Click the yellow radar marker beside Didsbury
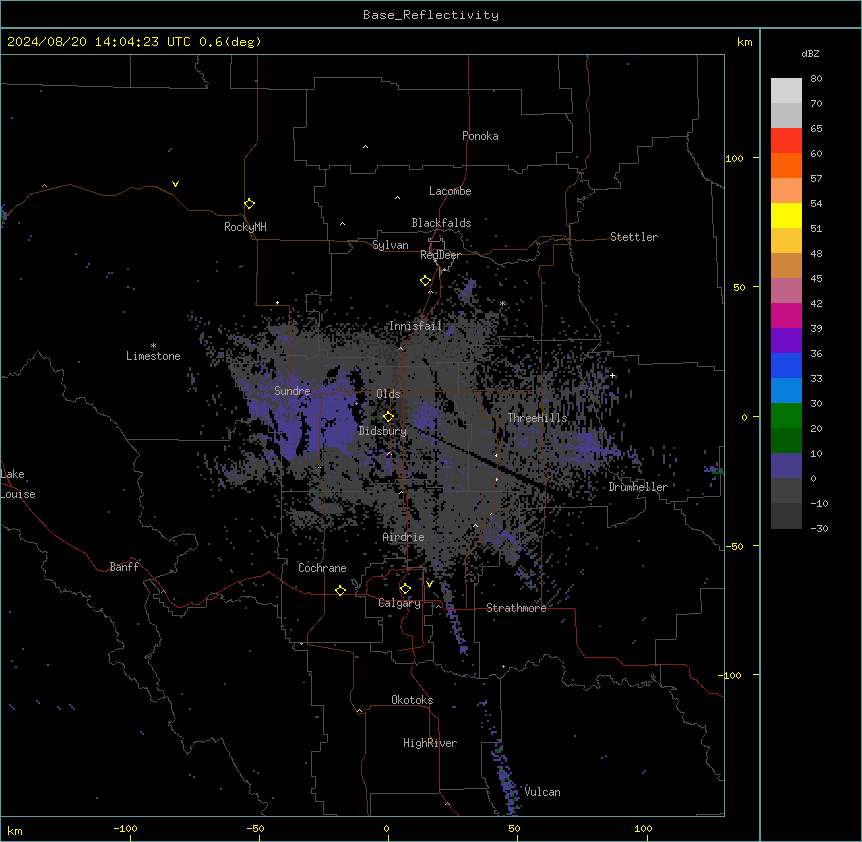Screen dimensions: 862x842 click(388, 417)
